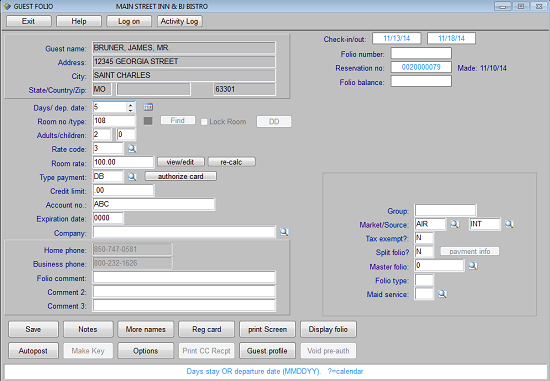Decrease days with the stepper down arrow
550x381 pixels.
[x=130, y=110]
